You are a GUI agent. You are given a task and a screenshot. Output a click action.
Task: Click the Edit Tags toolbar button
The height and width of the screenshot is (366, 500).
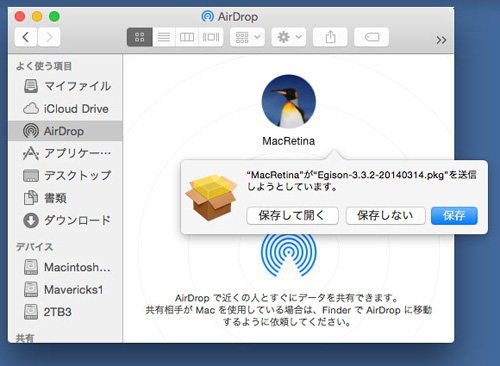[371, 37]
